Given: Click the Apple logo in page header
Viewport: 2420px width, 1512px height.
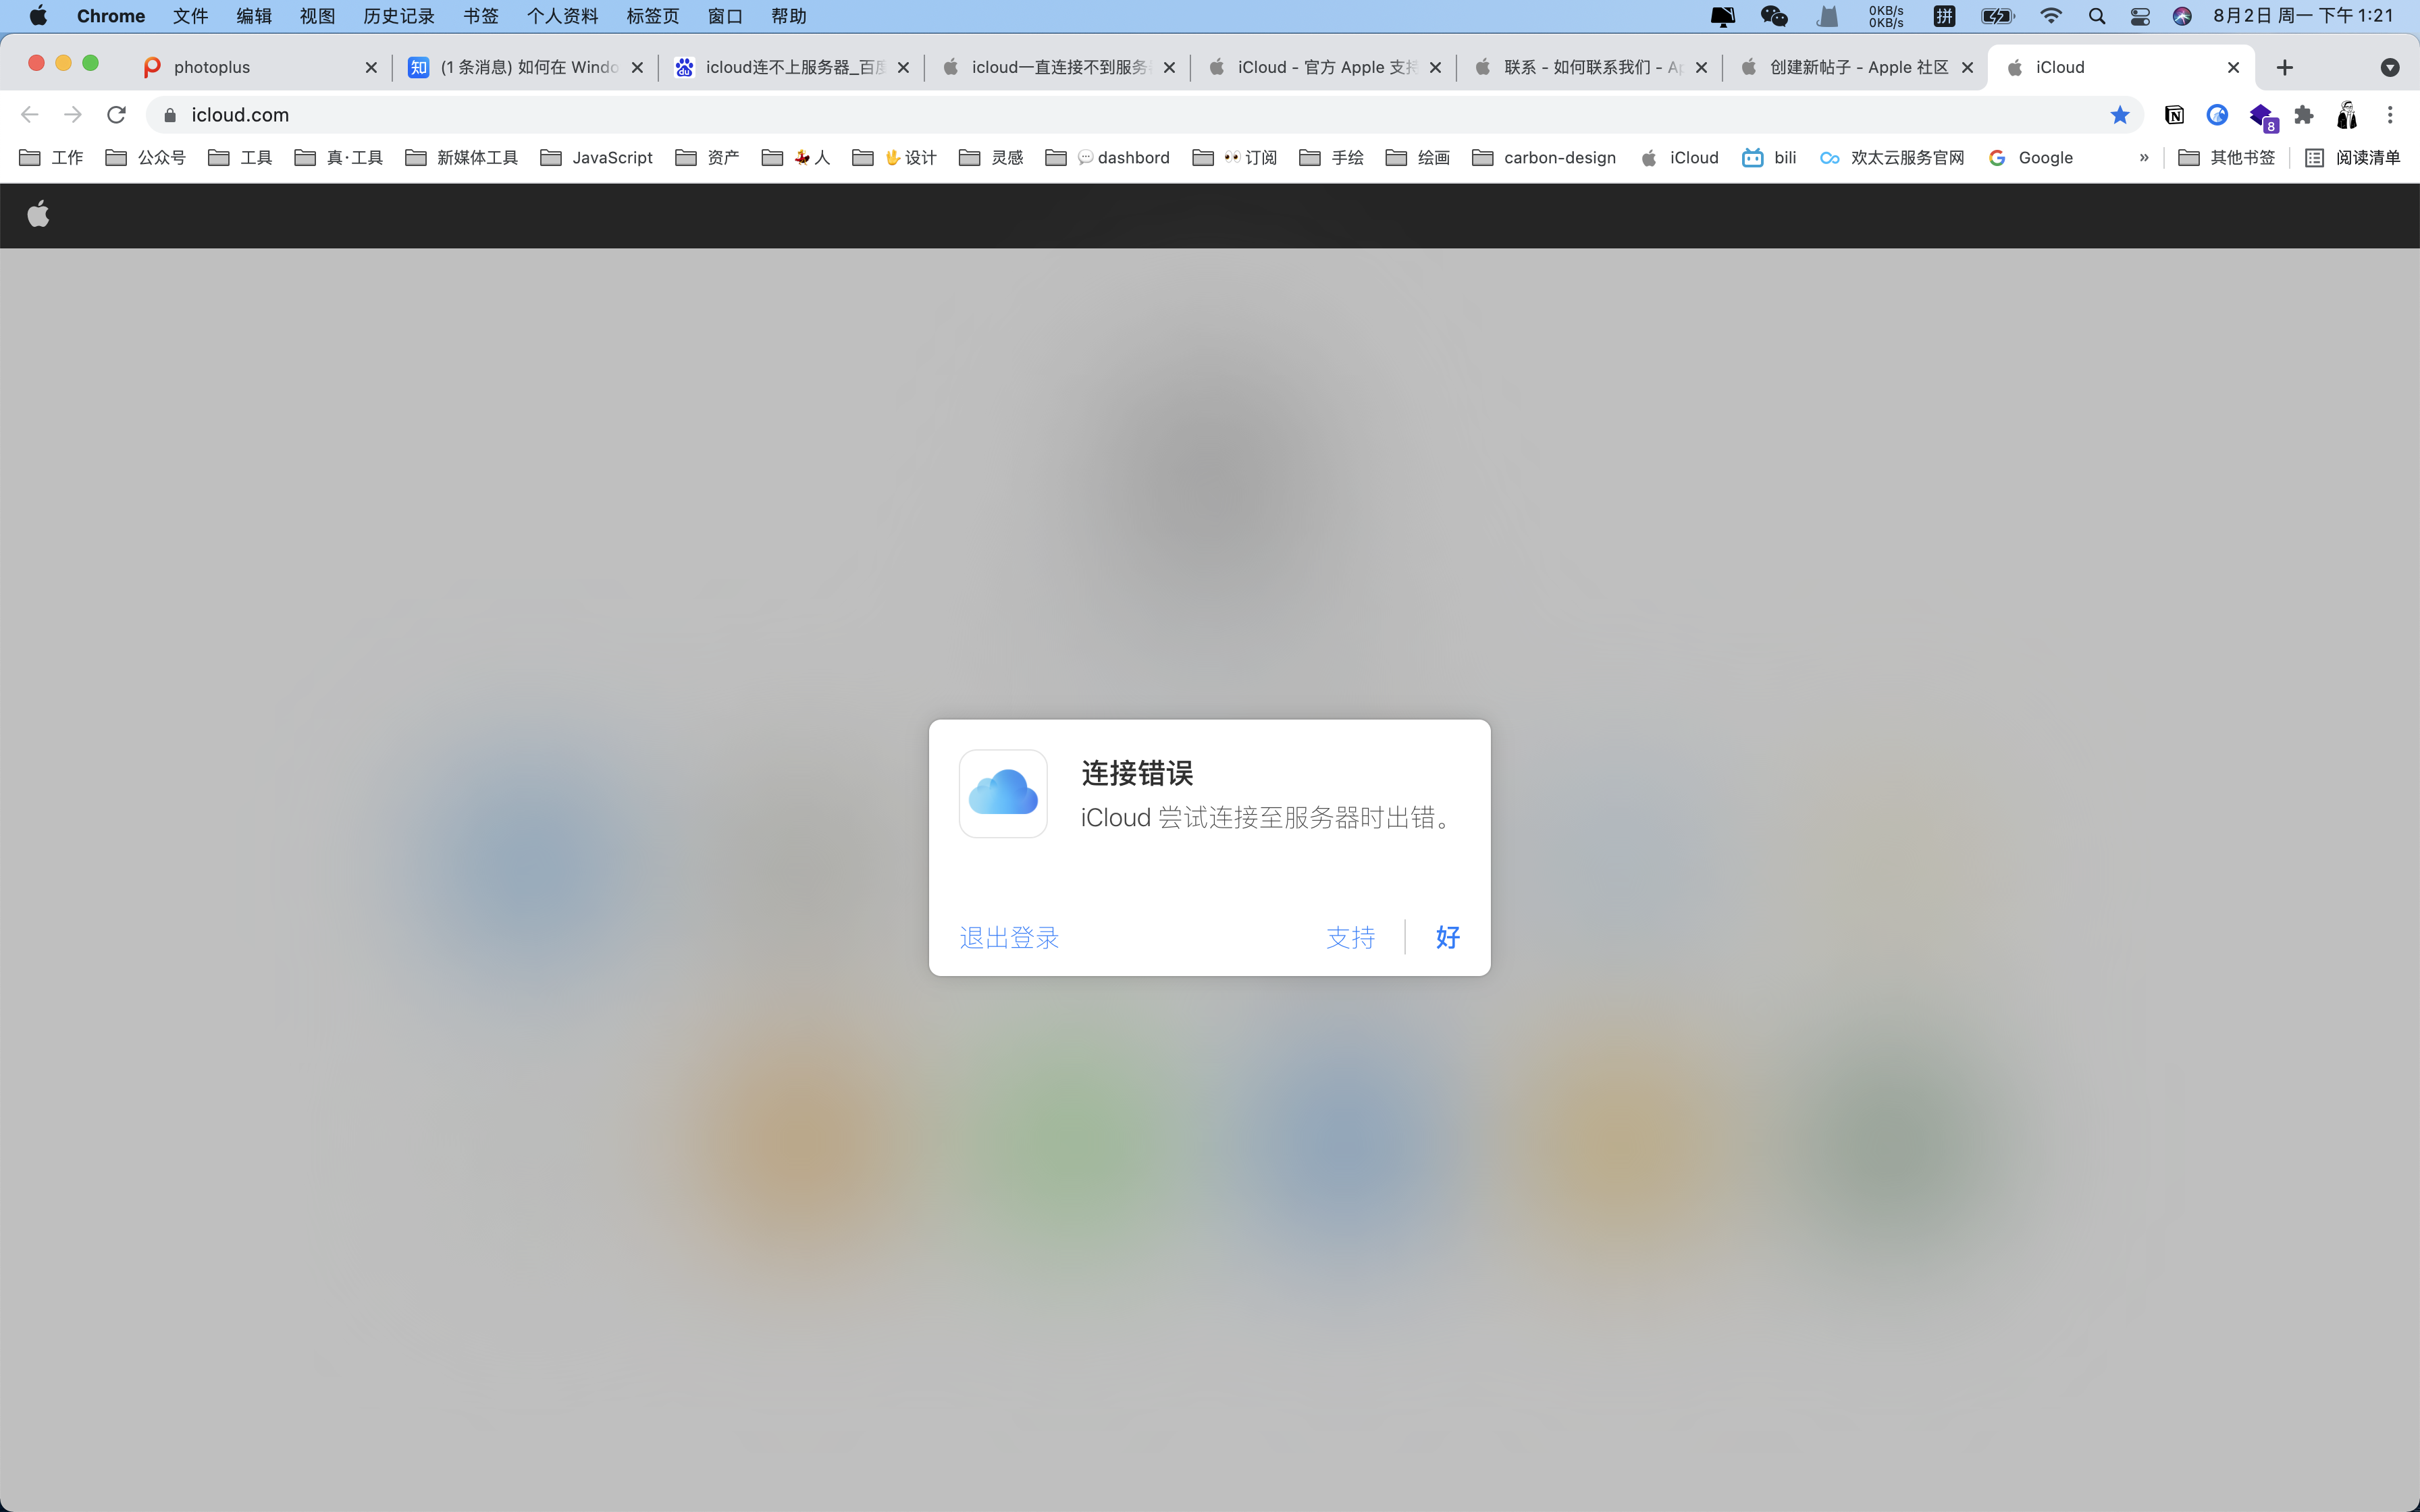Looking at the screenshot, I should (38, 214).
